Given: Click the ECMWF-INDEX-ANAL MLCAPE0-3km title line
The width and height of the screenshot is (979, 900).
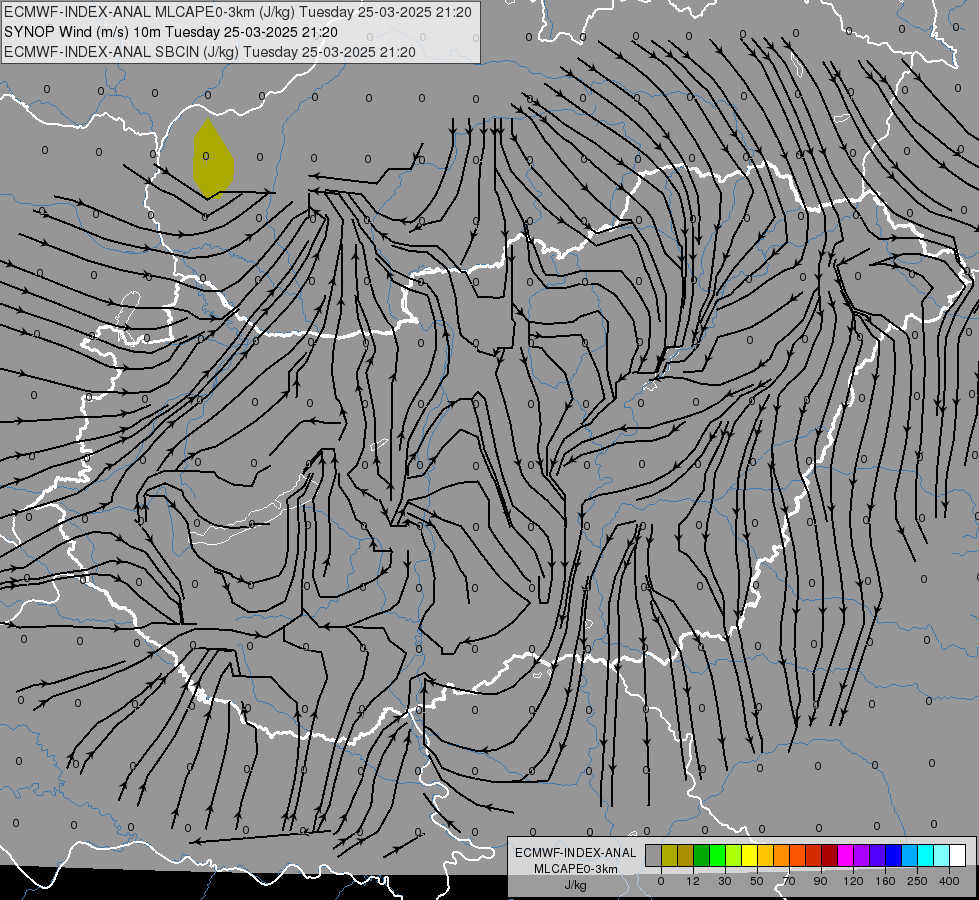Looking at the screenshot, I should coord(238,12).
